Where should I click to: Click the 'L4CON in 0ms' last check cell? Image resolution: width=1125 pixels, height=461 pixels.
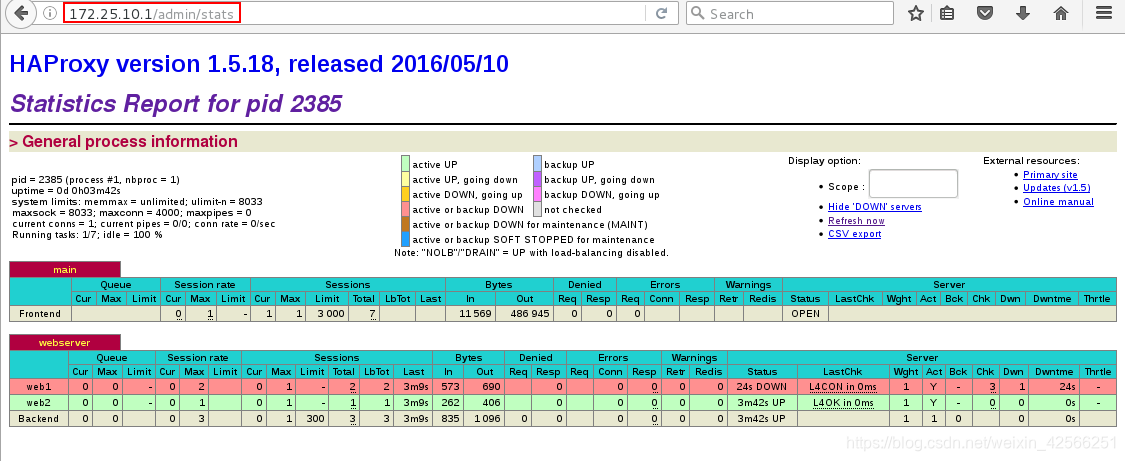coord(843,387)
